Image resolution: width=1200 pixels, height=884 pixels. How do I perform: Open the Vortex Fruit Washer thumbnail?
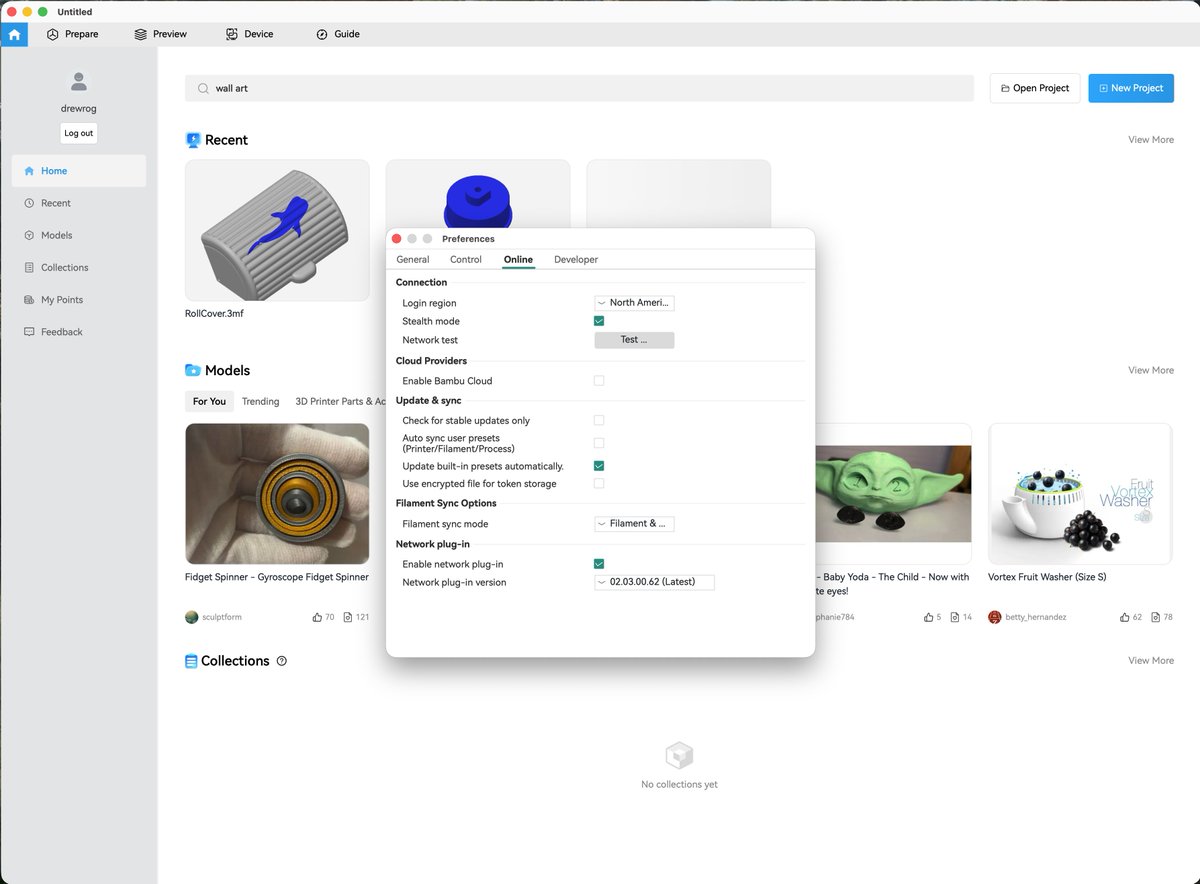coord(1080,494)
